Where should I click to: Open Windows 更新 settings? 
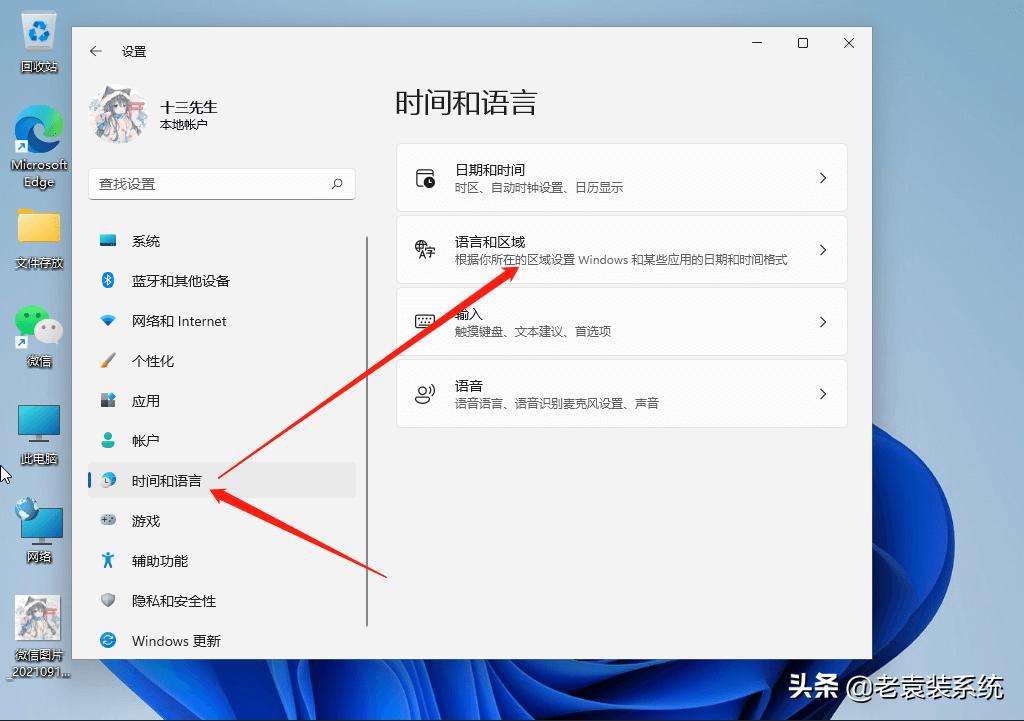click(x=175, y=641)
